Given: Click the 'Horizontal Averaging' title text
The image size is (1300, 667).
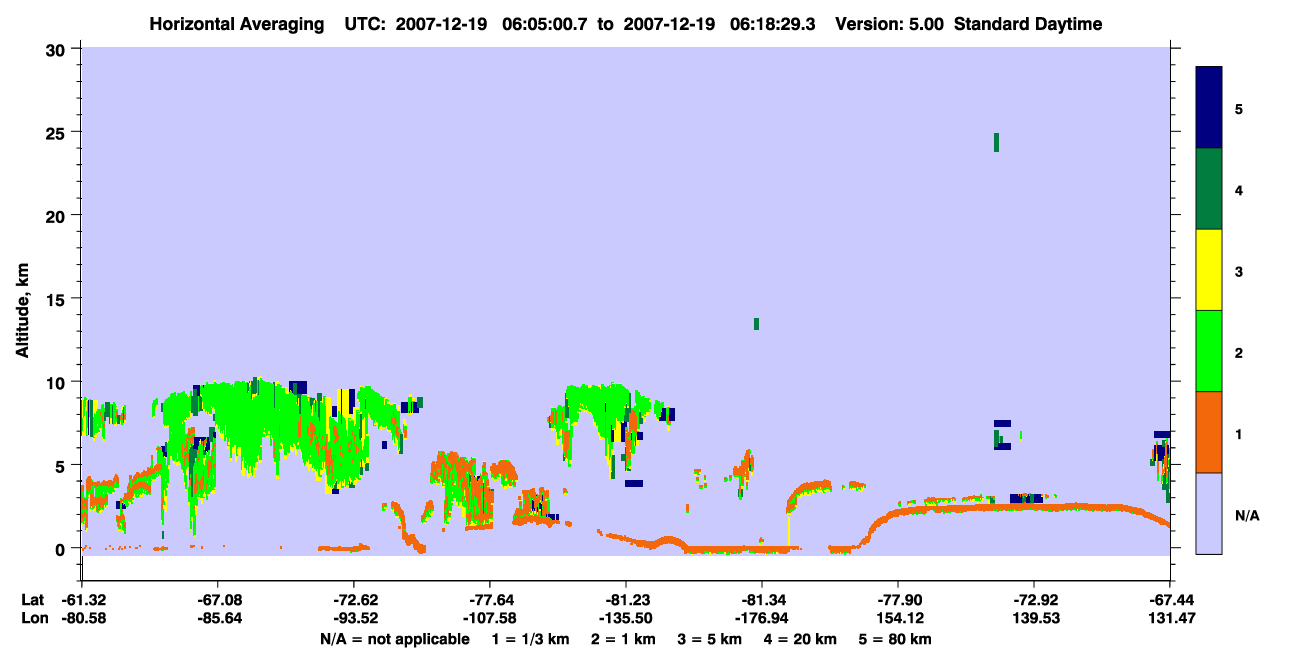Looking at the screenshot, I should [235, 24].
